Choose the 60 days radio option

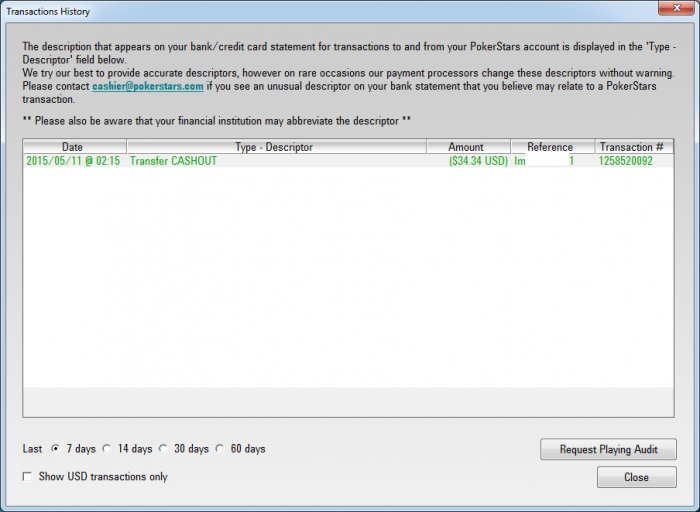click(220, 449)
